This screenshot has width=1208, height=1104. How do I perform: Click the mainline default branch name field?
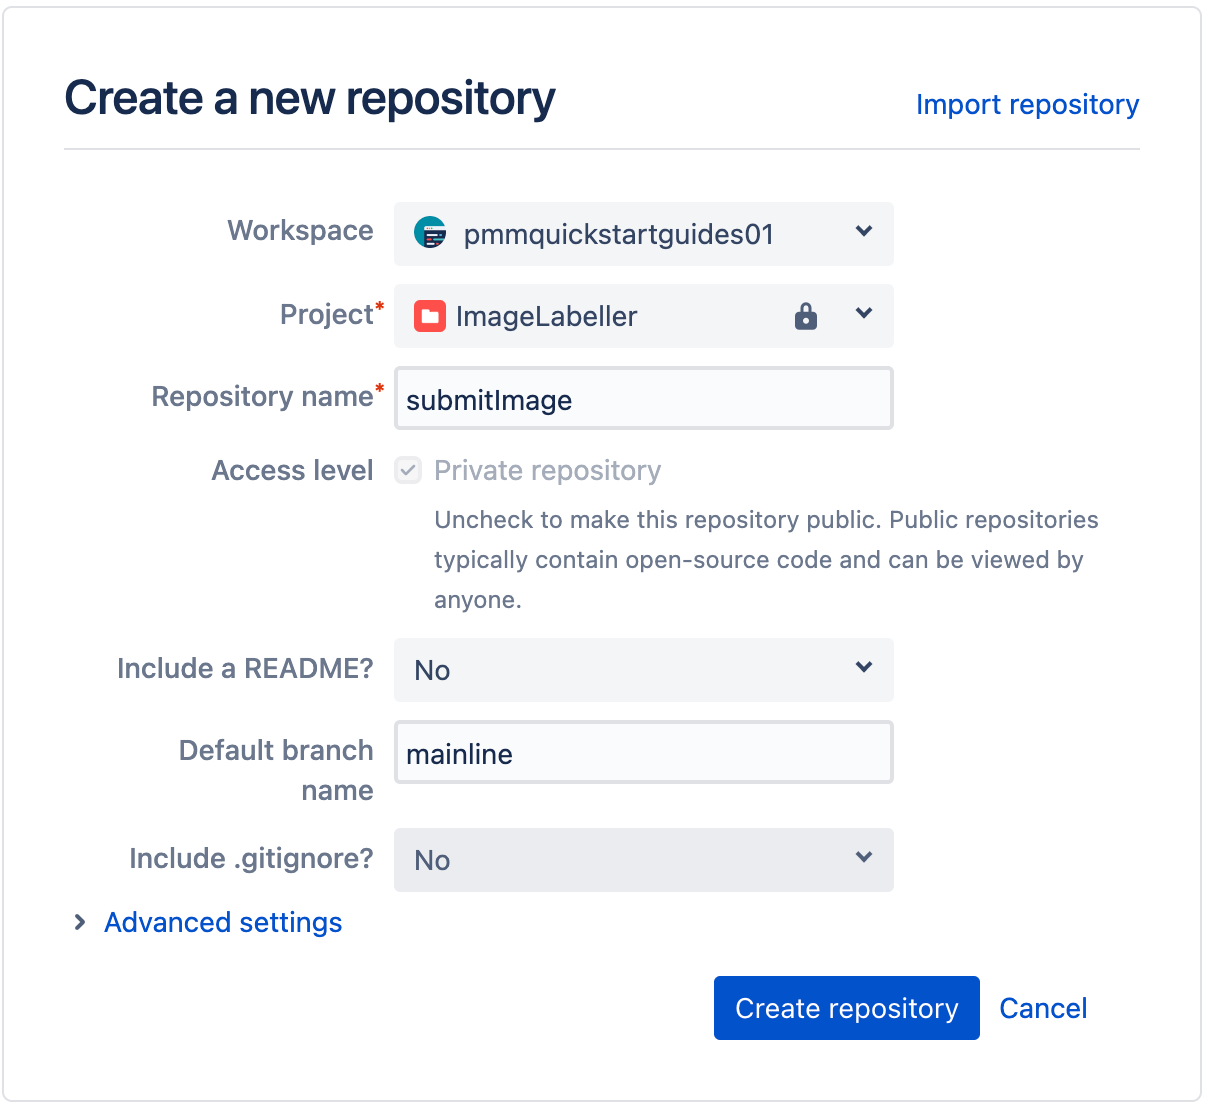[644, 752]
